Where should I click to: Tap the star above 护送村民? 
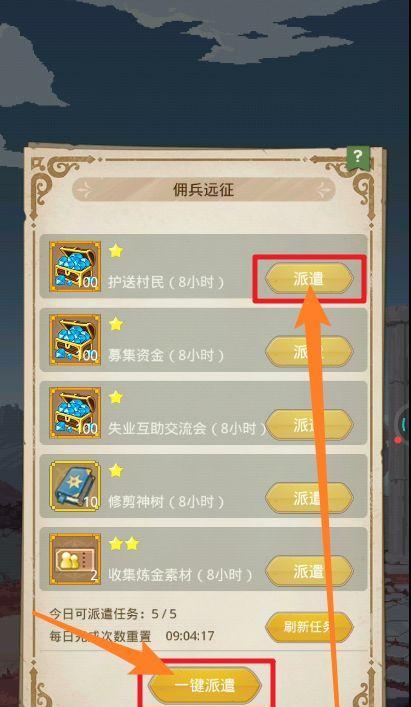tap(116, 251)
